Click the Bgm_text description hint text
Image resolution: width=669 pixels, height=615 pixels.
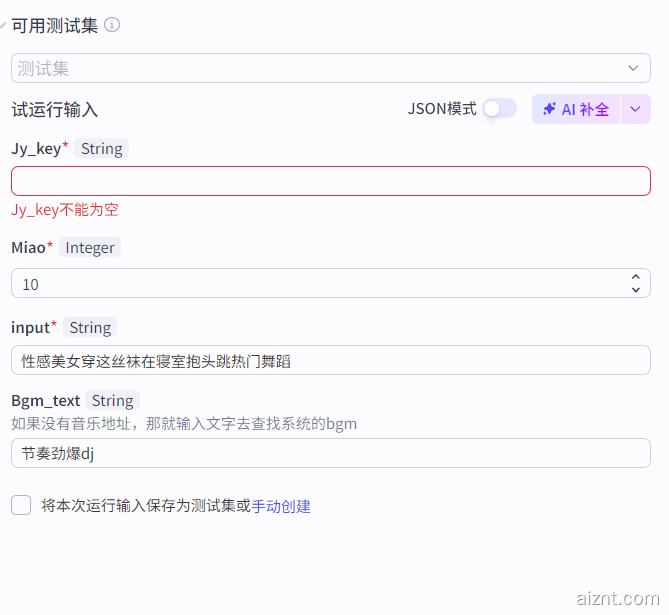click(184, 424)
